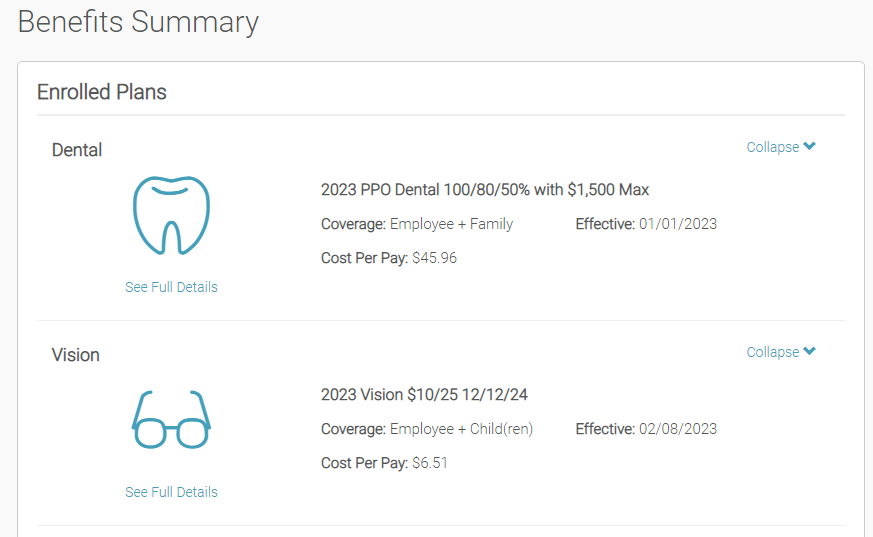Click Dental effective date 01/01/2023
The width and height of the screenshot is (873, 537).
point(678,224)
